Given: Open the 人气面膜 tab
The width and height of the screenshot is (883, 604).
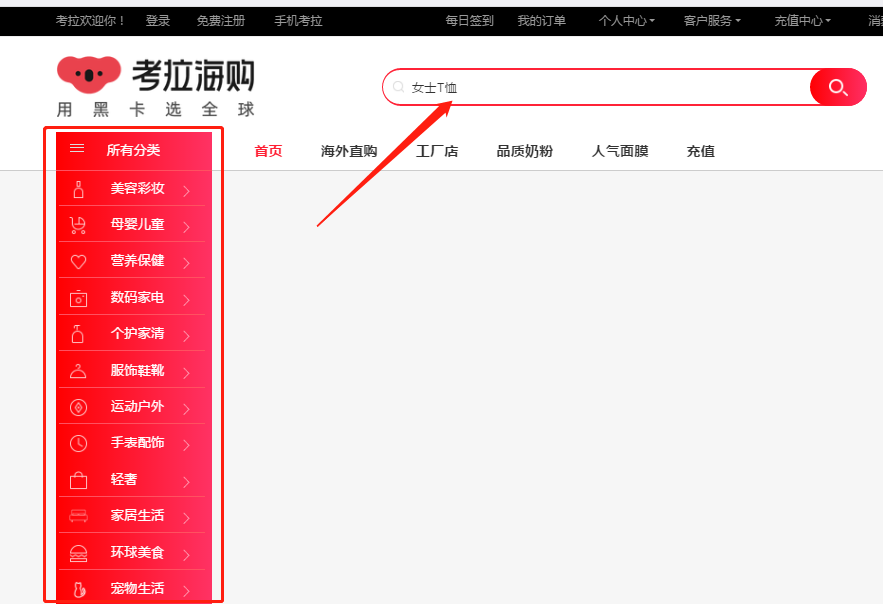Looking at the screenshot, I should point(620,151).
